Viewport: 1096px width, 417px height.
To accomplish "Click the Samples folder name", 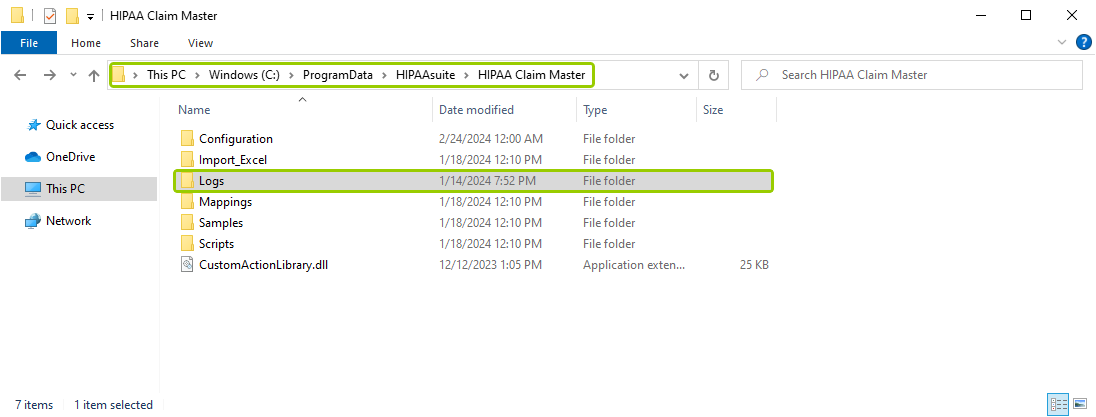I will point(221,223).
